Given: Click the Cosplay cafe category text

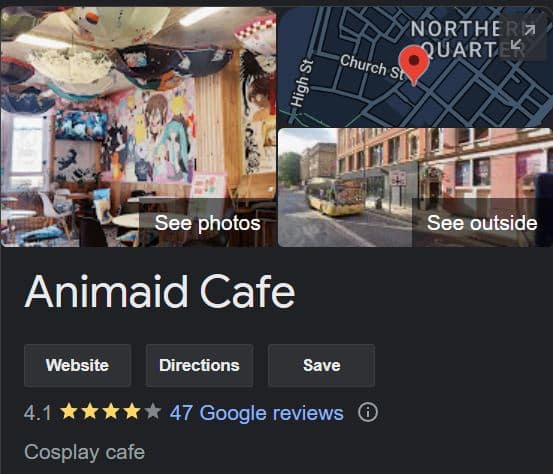Looking at the screenshot, I should tap(84, 452).
